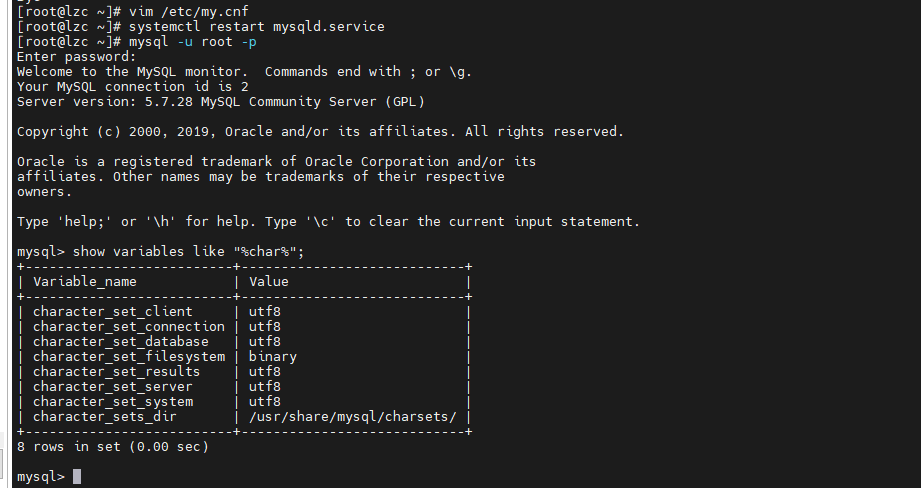Click the Copyright Oracle notice line

pyautogui.click(x=320, y=132)
